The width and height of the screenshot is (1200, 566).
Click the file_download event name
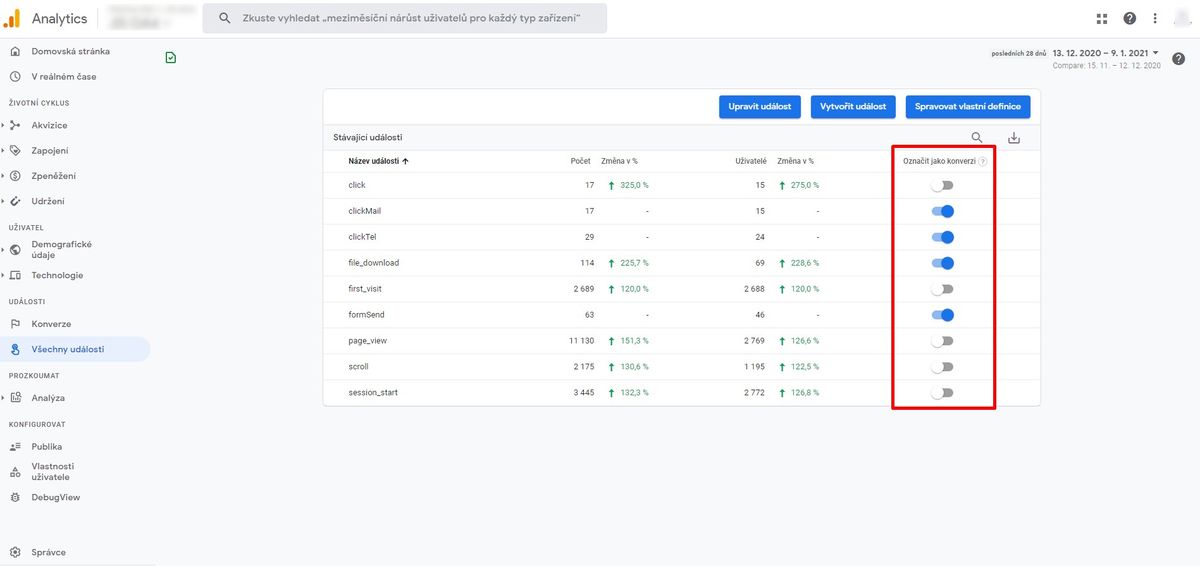tap(373, 263)
